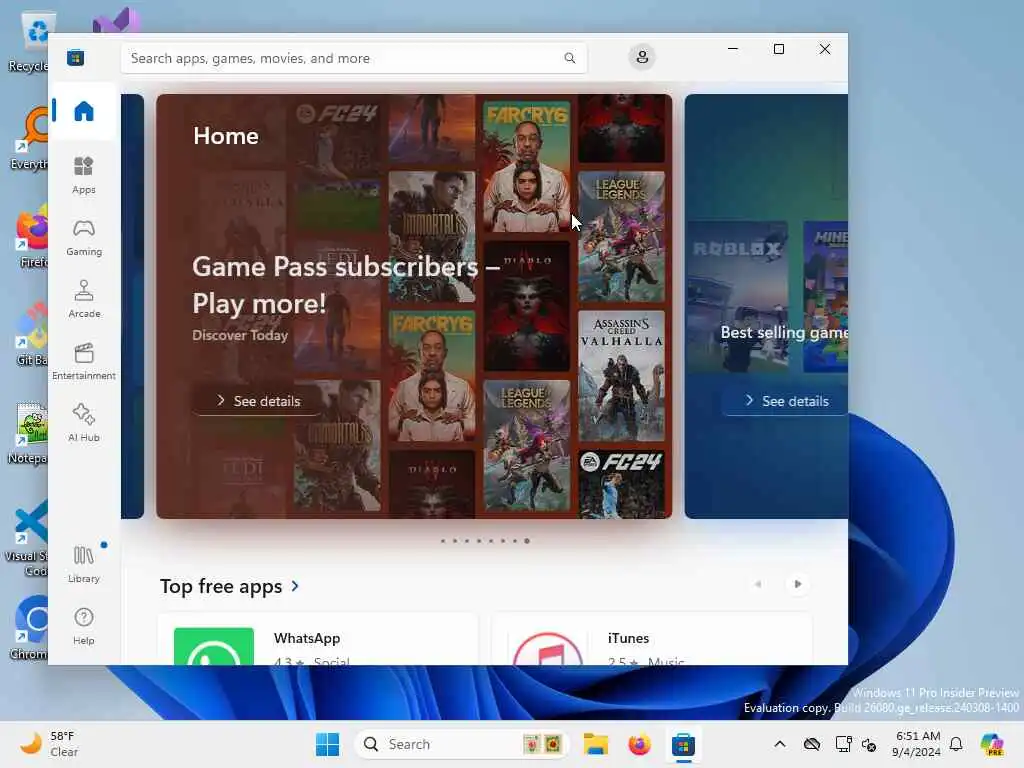Open the Library in the sidebar
Screen dimensions: 1024x768
point(84,564)
